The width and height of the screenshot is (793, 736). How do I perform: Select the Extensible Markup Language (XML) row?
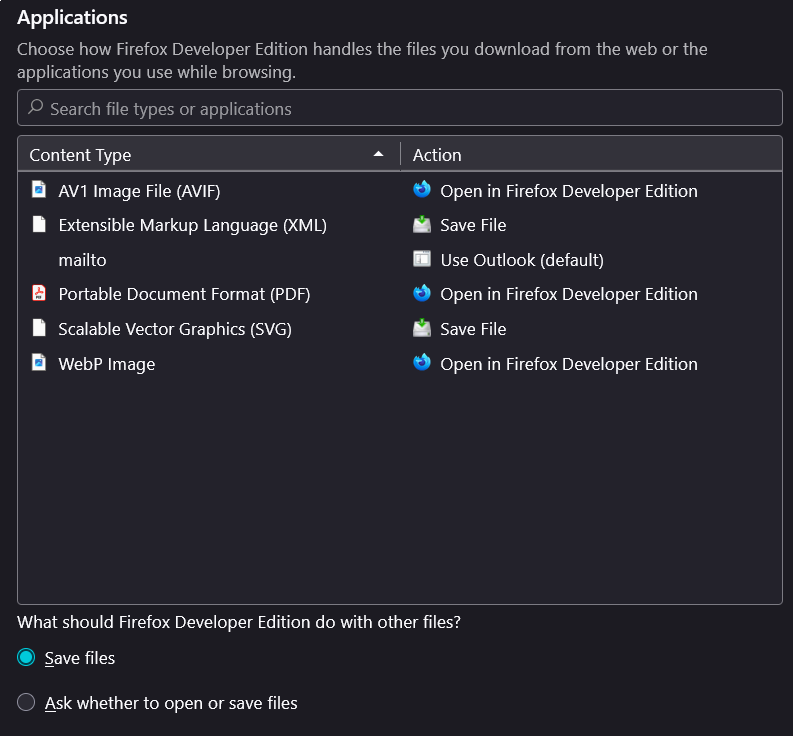400,225
